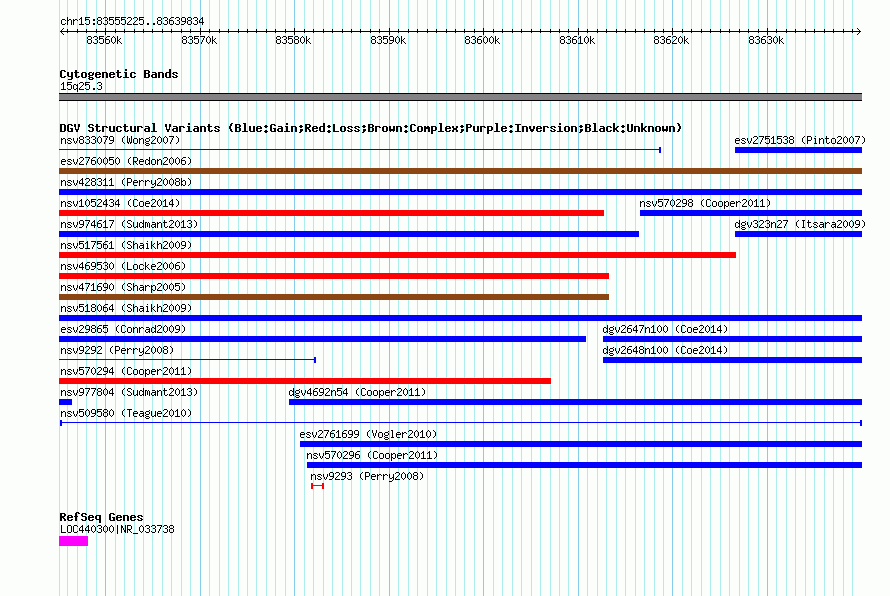Select the tiny red nsv9293 (Perry2008) marker
Viewport: 890px width, 596px height.
pyautogui.click(x=317, y=486)
